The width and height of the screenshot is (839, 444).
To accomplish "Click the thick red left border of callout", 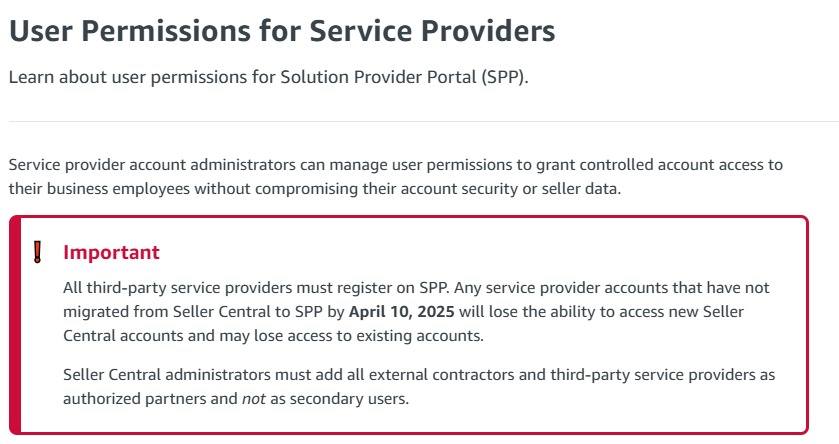I will click(15, 325).
